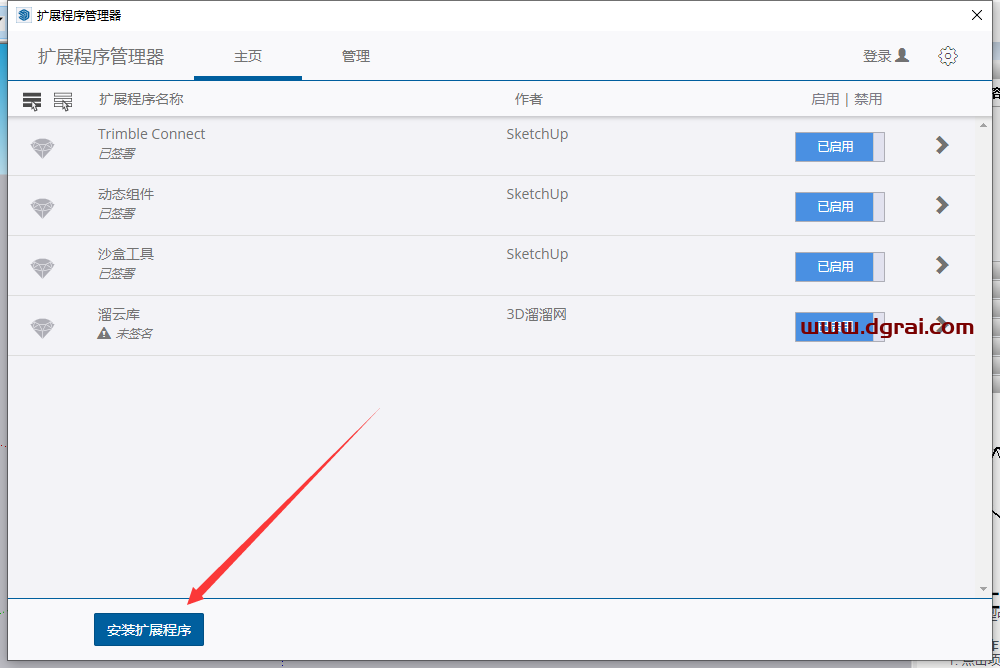The height and width of the screenshot is (668, 1000).
Task: Click the Trimble Connect ruby gem icon
Action: [x=43, y=148]
